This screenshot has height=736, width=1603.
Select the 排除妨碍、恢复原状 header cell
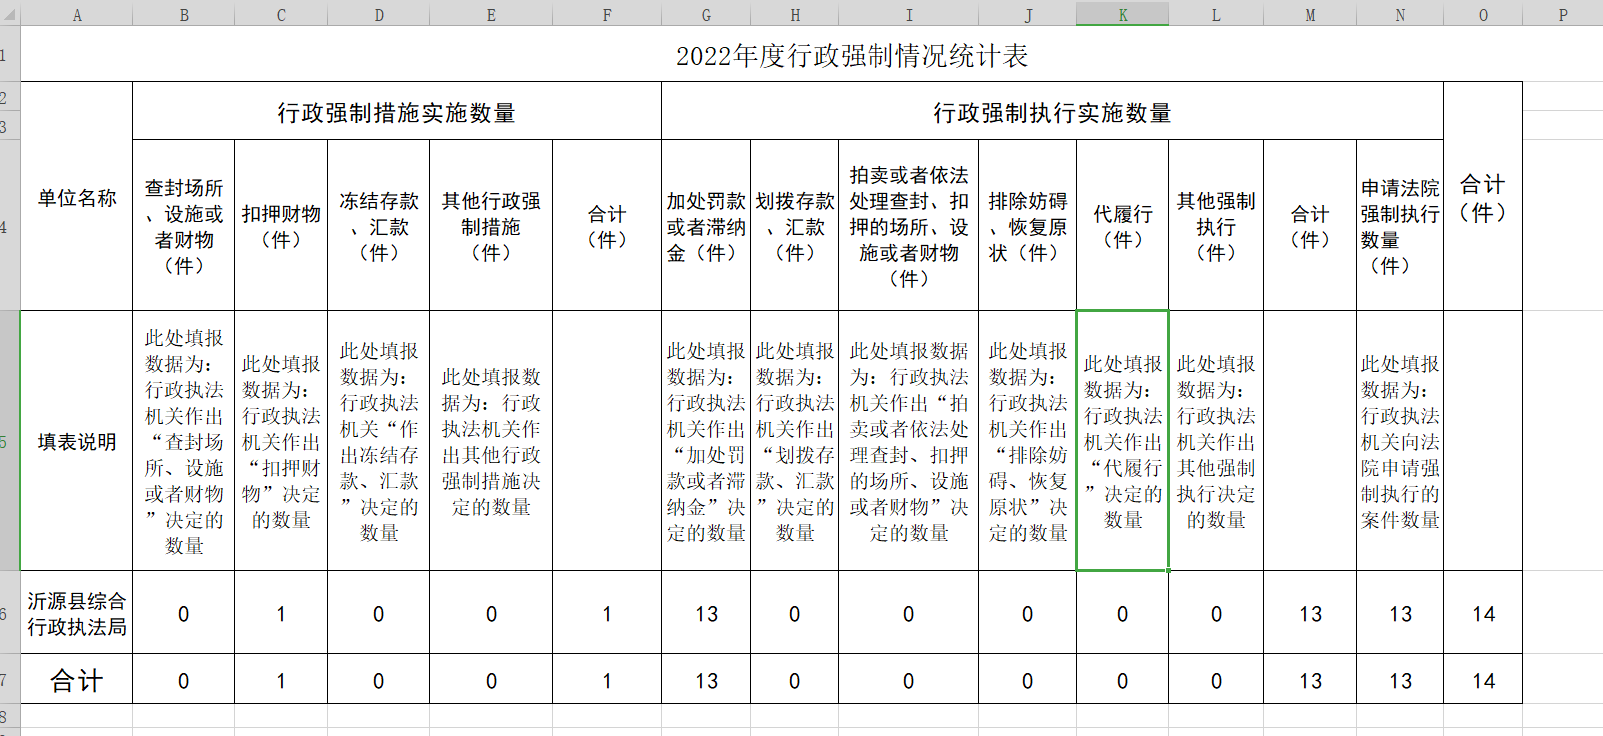click(x=1027, y=226)
